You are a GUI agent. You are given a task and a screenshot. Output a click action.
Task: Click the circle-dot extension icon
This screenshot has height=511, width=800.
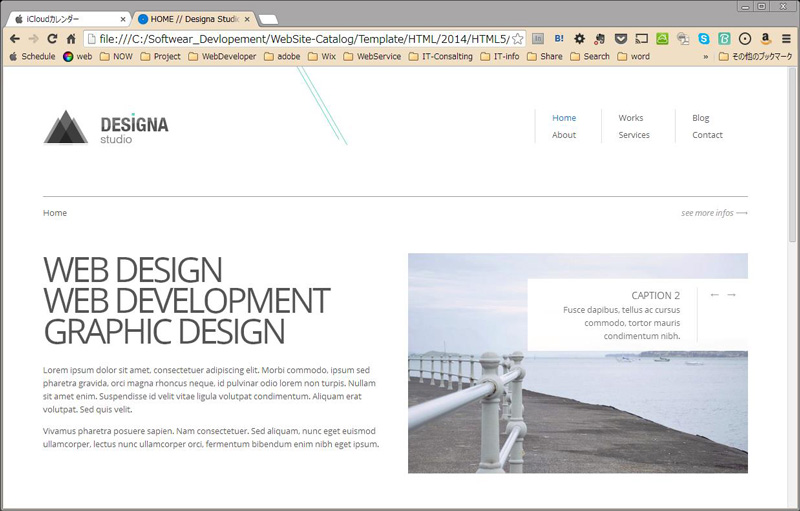click(745, 38)
